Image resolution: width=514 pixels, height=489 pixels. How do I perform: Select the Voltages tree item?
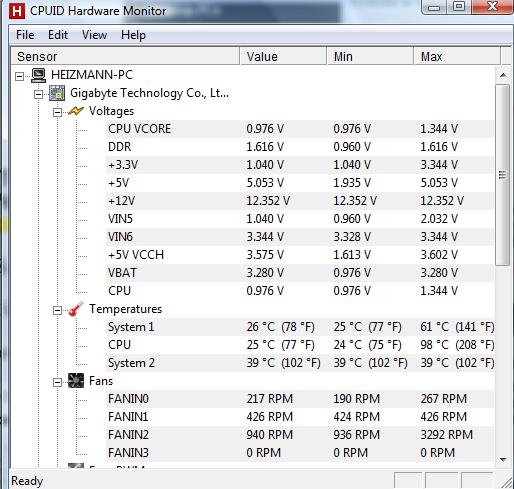click(111, 111)
